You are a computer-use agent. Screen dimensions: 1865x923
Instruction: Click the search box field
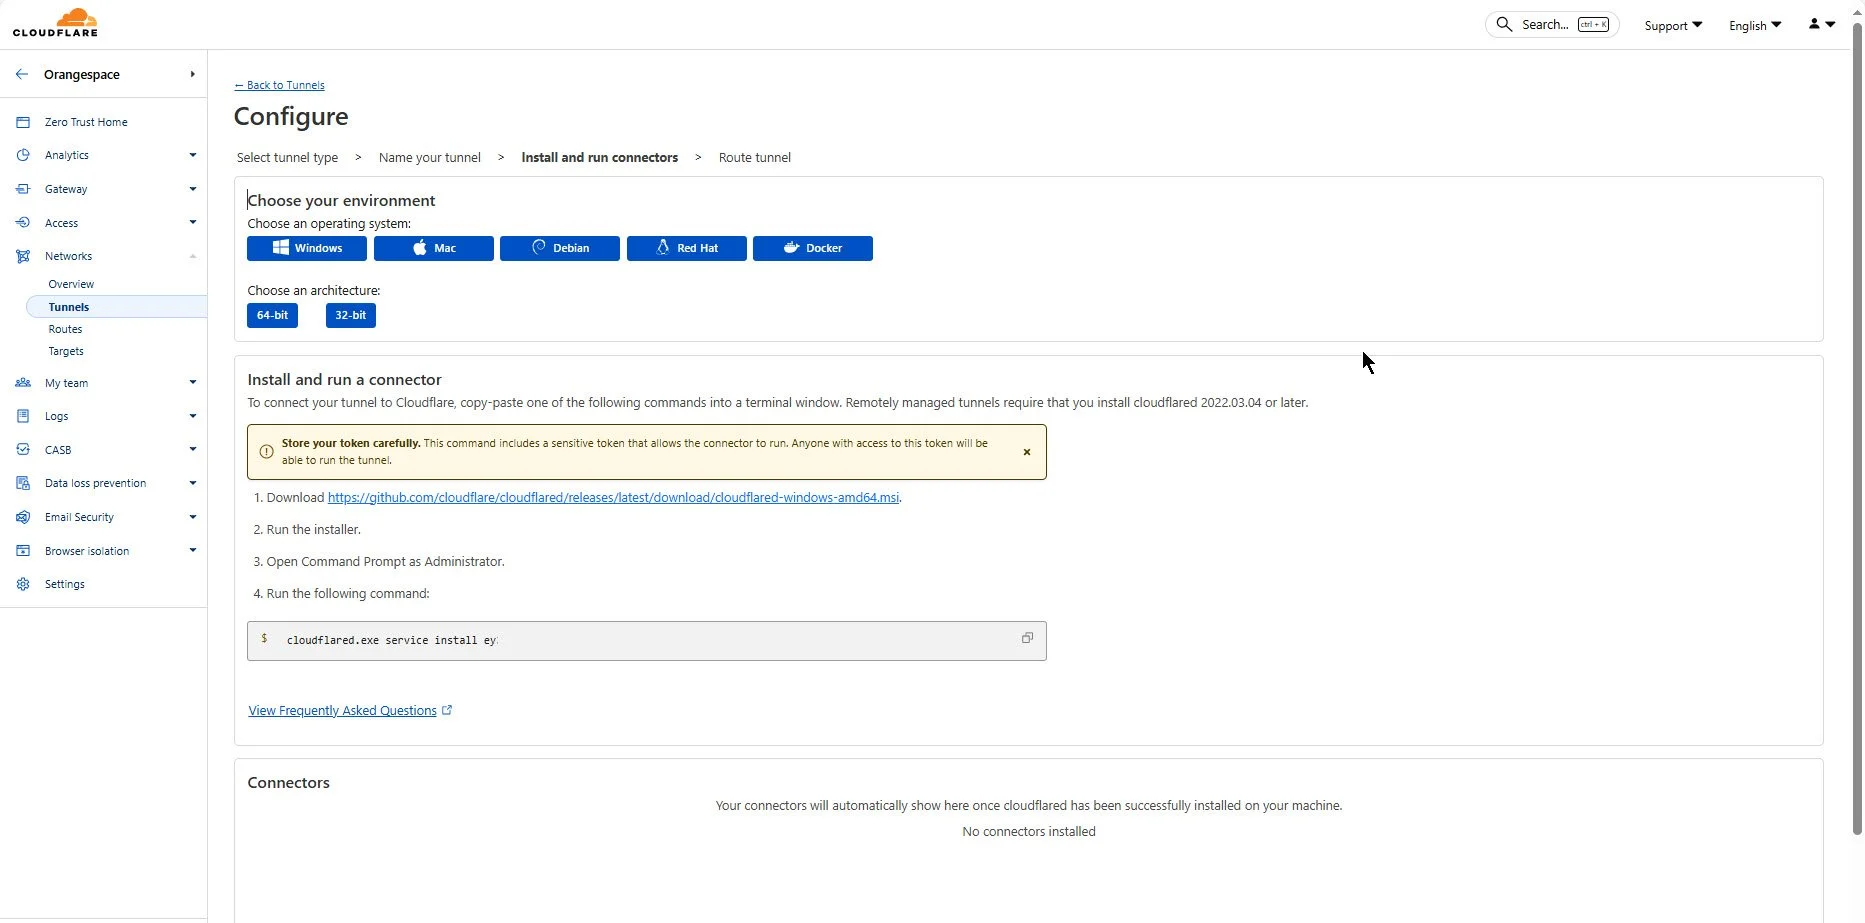(1552, 24)
